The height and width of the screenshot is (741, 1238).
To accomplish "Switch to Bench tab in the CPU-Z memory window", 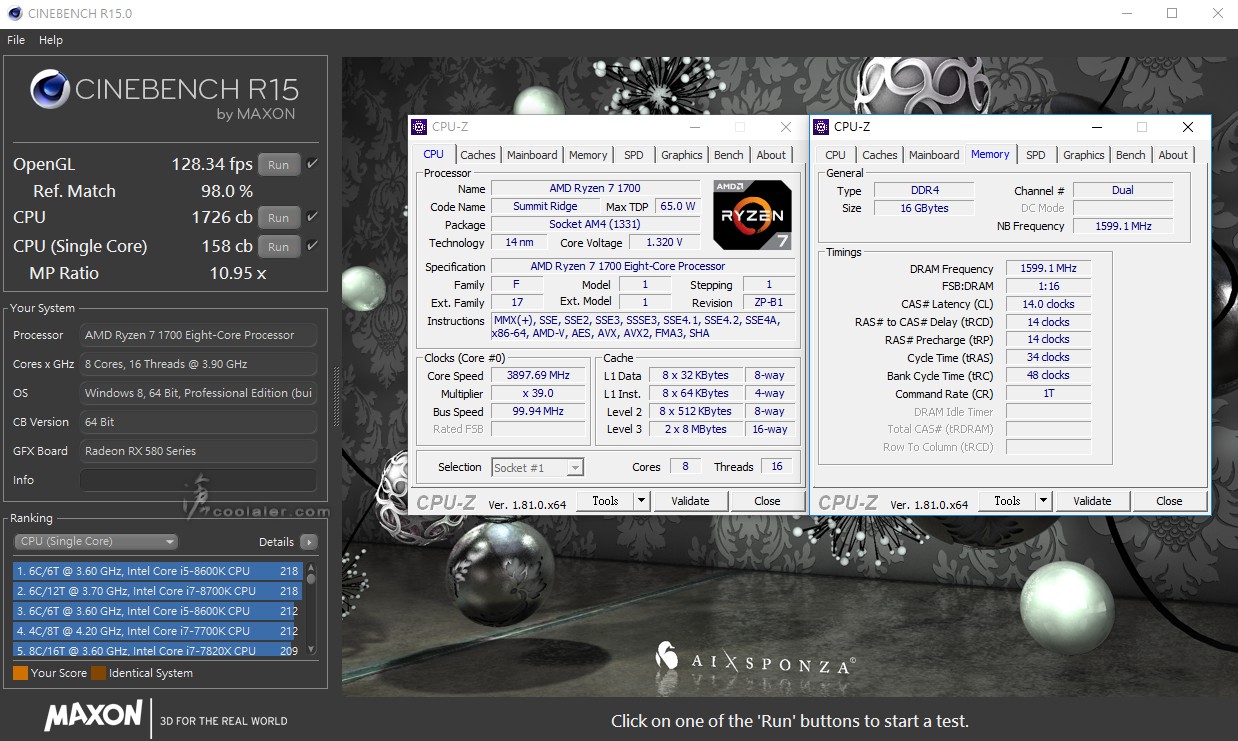I will coord(1131,155).
